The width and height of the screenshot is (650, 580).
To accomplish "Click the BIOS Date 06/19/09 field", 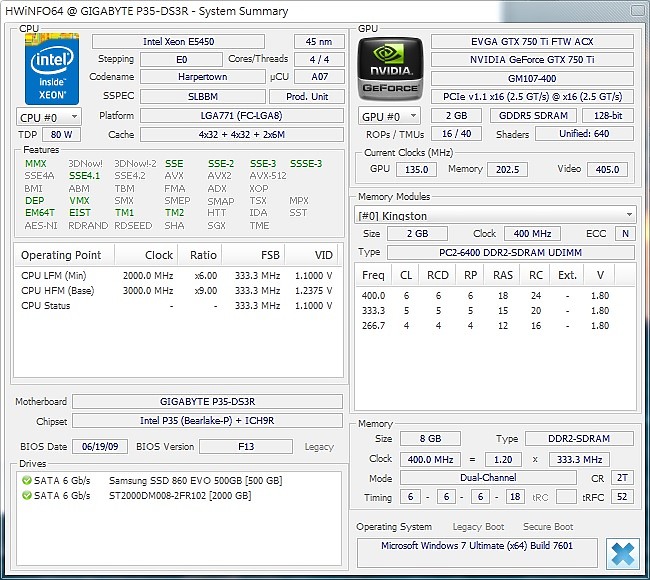I will pos(100,447).
